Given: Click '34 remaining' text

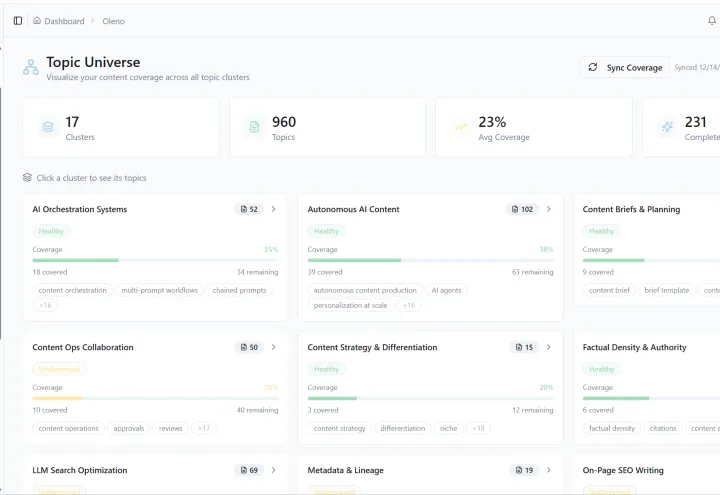Looking at the screenshot, I should pyautogui.click(x=257, y=272).
